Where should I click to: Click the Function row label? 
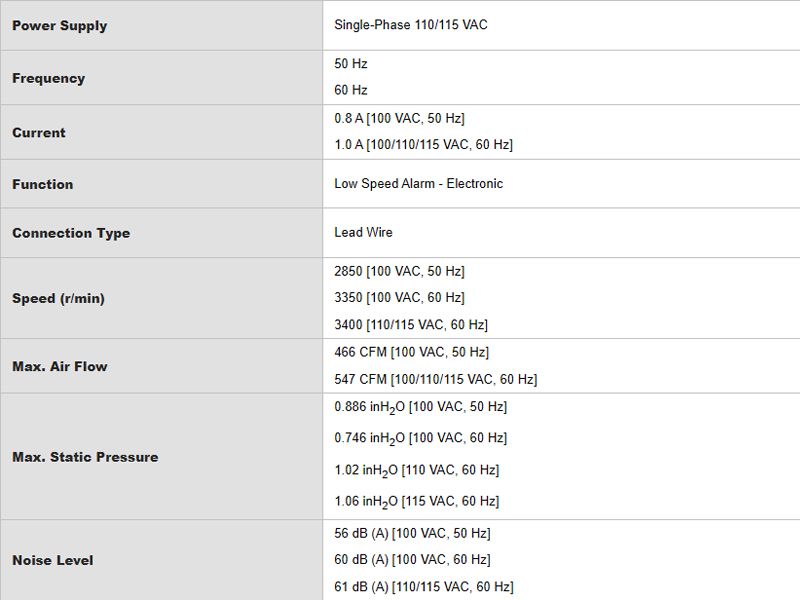point(42,184)
